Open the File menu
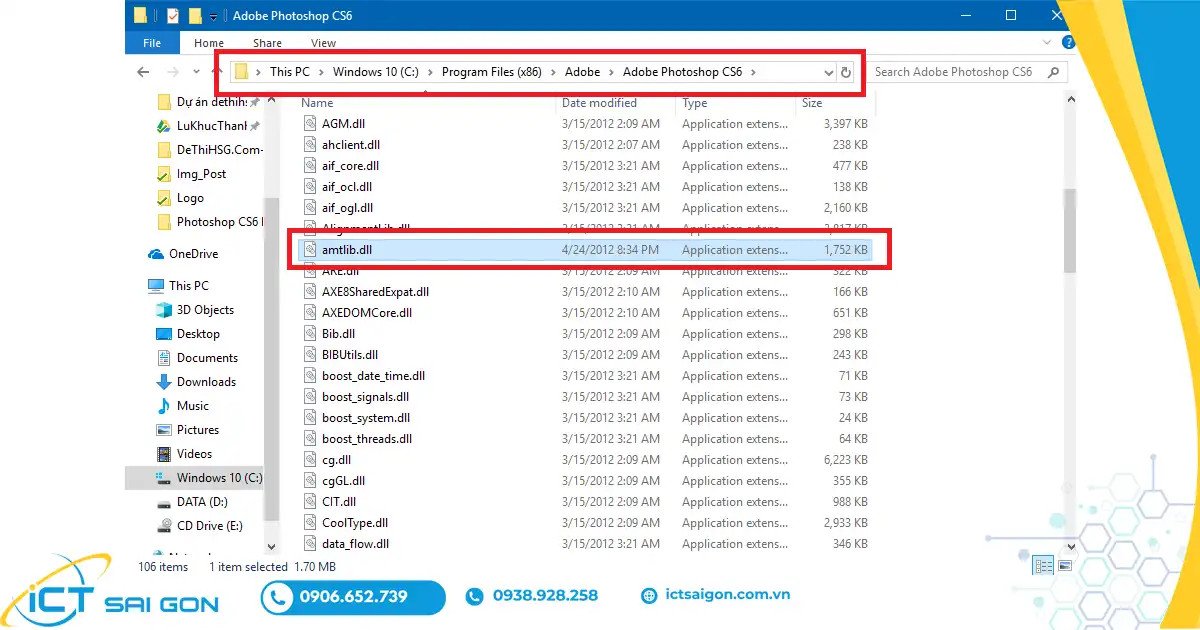The height and width of the screenshot is (630, 1200). tap(151, 43)
